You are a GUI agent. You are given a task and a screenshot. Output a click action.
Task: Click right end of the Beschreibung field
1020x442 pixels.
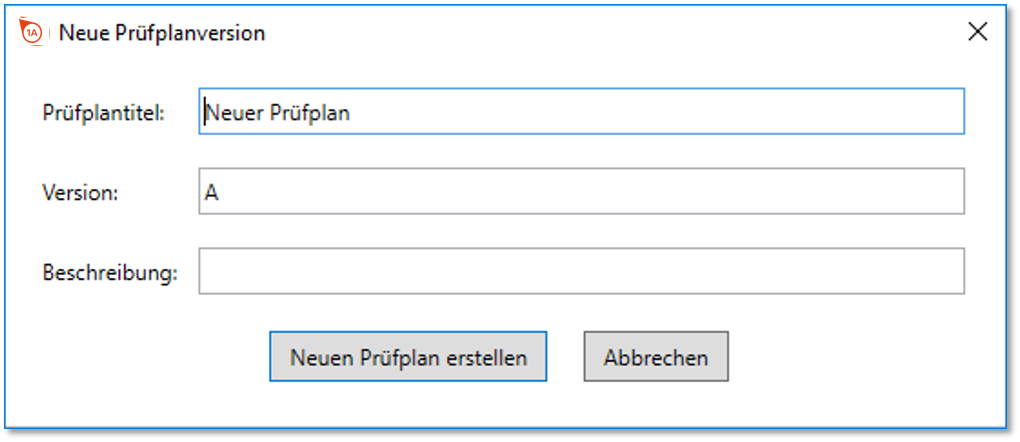tap(937, 271)
